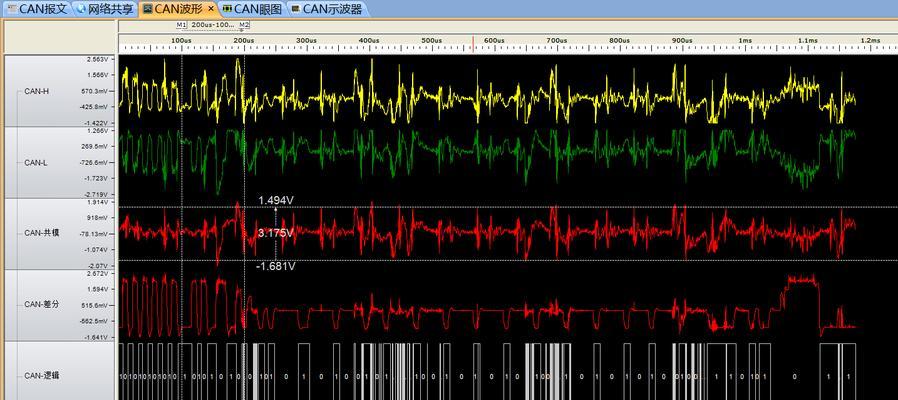Click the 3.175V measurement label
The image size is (898, 400).
tap(276, 233)
